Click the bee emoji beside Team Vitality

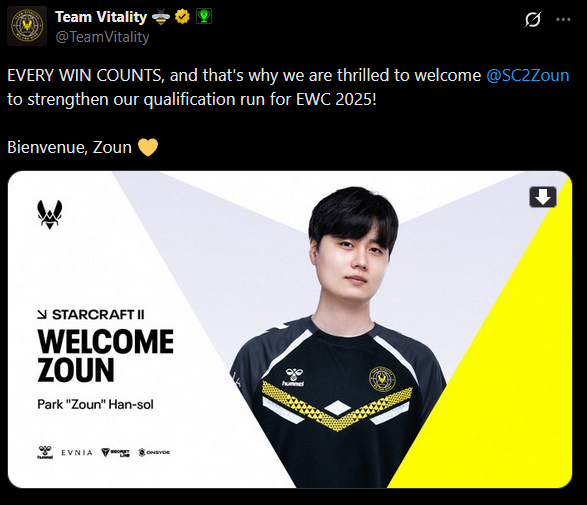click(161, 17)
